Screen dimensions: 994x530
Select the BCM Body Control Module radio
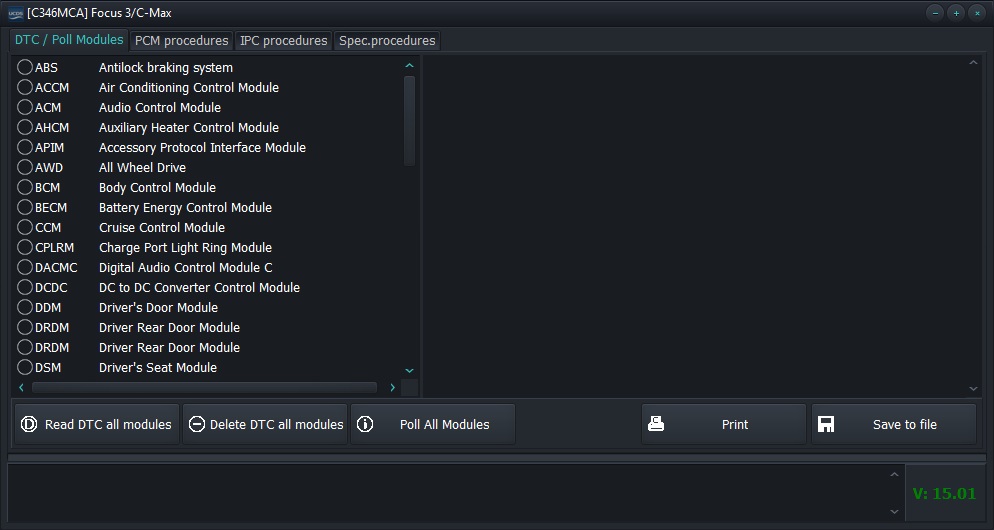tap(26, 188)
